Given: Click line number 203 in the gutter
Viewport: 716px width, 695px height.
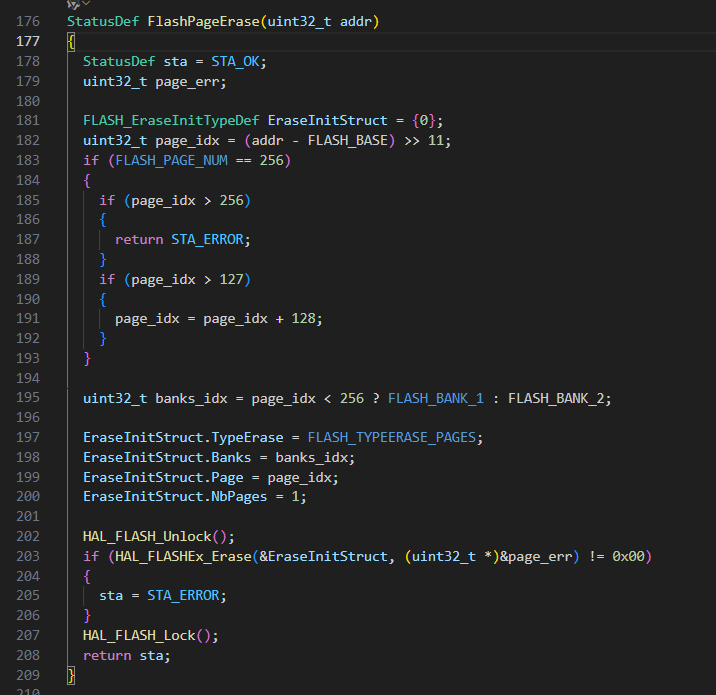Looking at the screenshot, I should coord(28,556).
